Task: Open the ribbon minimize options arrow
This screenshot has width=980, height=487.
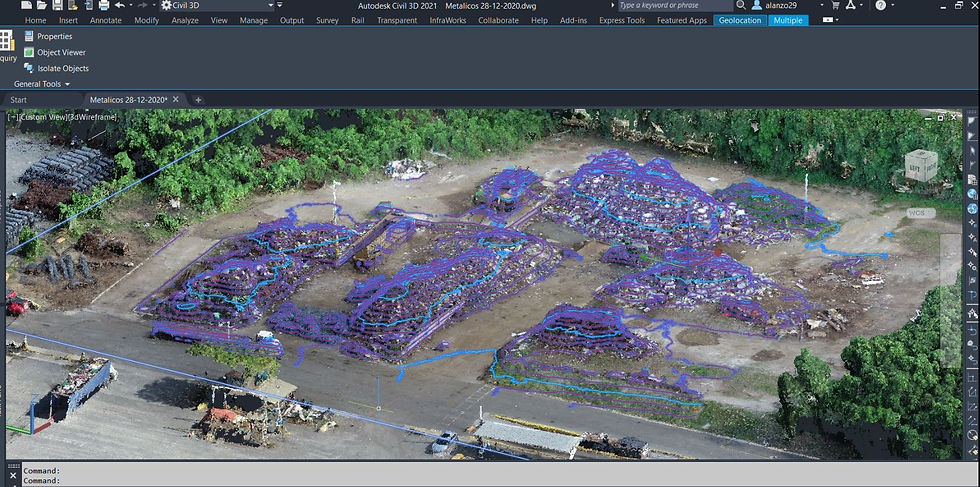Action: tap(838, 20)
